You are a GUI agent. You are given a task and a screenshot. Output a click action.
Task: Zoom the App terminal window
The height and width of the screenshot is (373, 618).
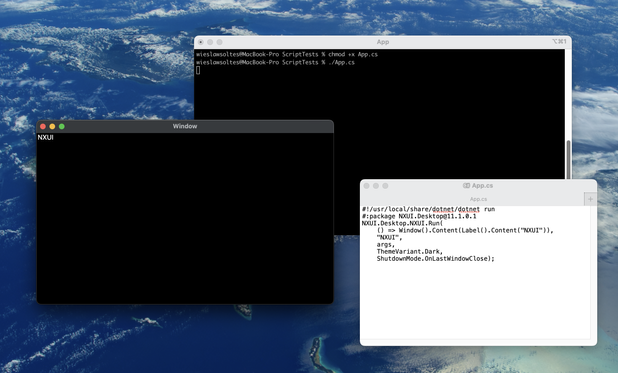click(x=220, y=42)
